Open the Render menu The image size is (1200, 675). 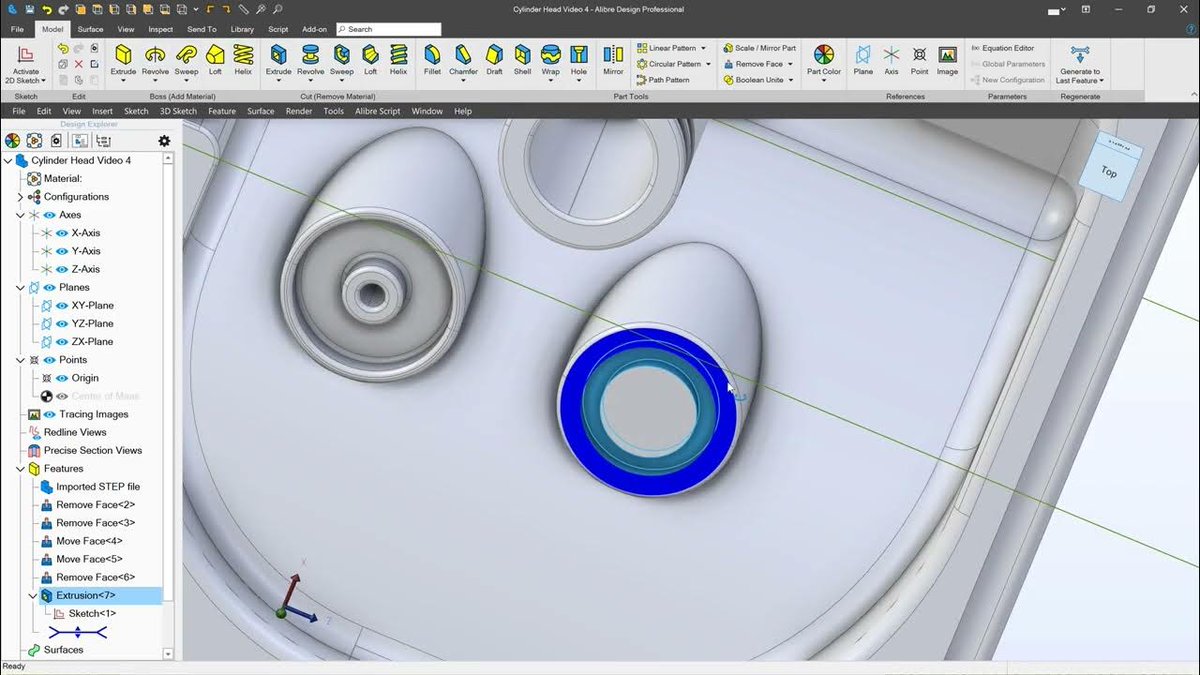coord(299,111)
